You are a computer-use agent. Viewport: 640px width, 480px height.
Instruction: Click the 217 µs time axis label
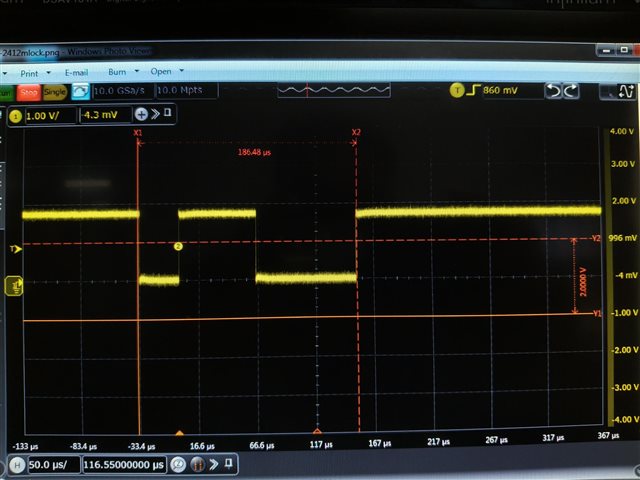(438, 442)
